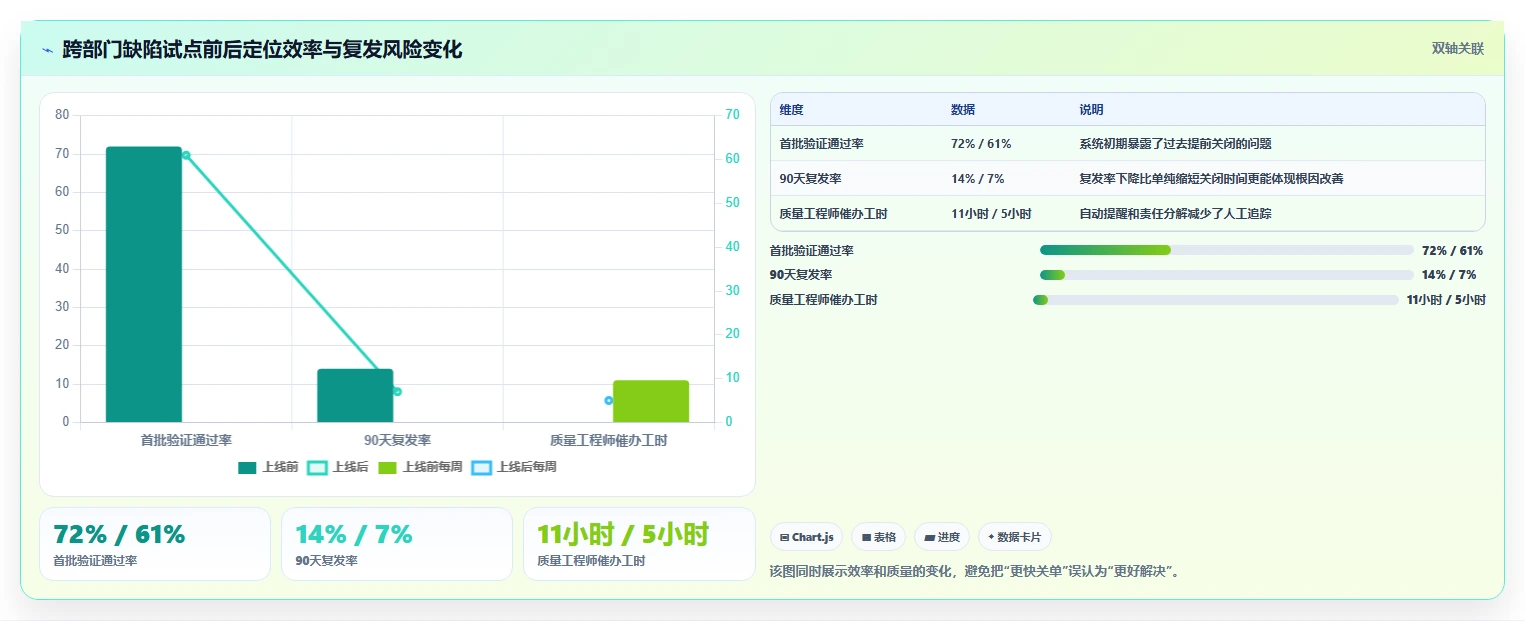The width and height of the screenshot is (1525, 621).
Task: Click the 数据卡片 tag button
Action: click(x=1015, y=537)
